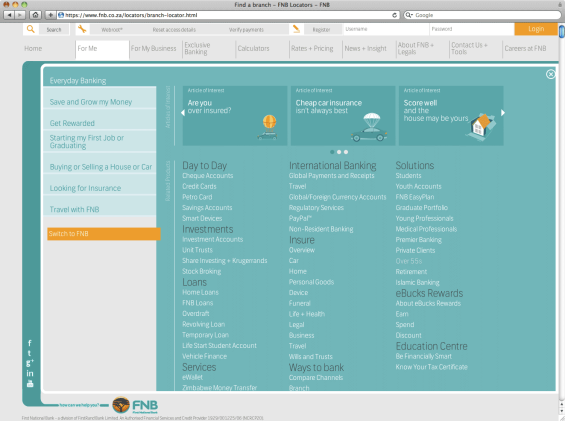Open the browser home icon
This screenshot has height=421, width=565.
click(35, 15)
